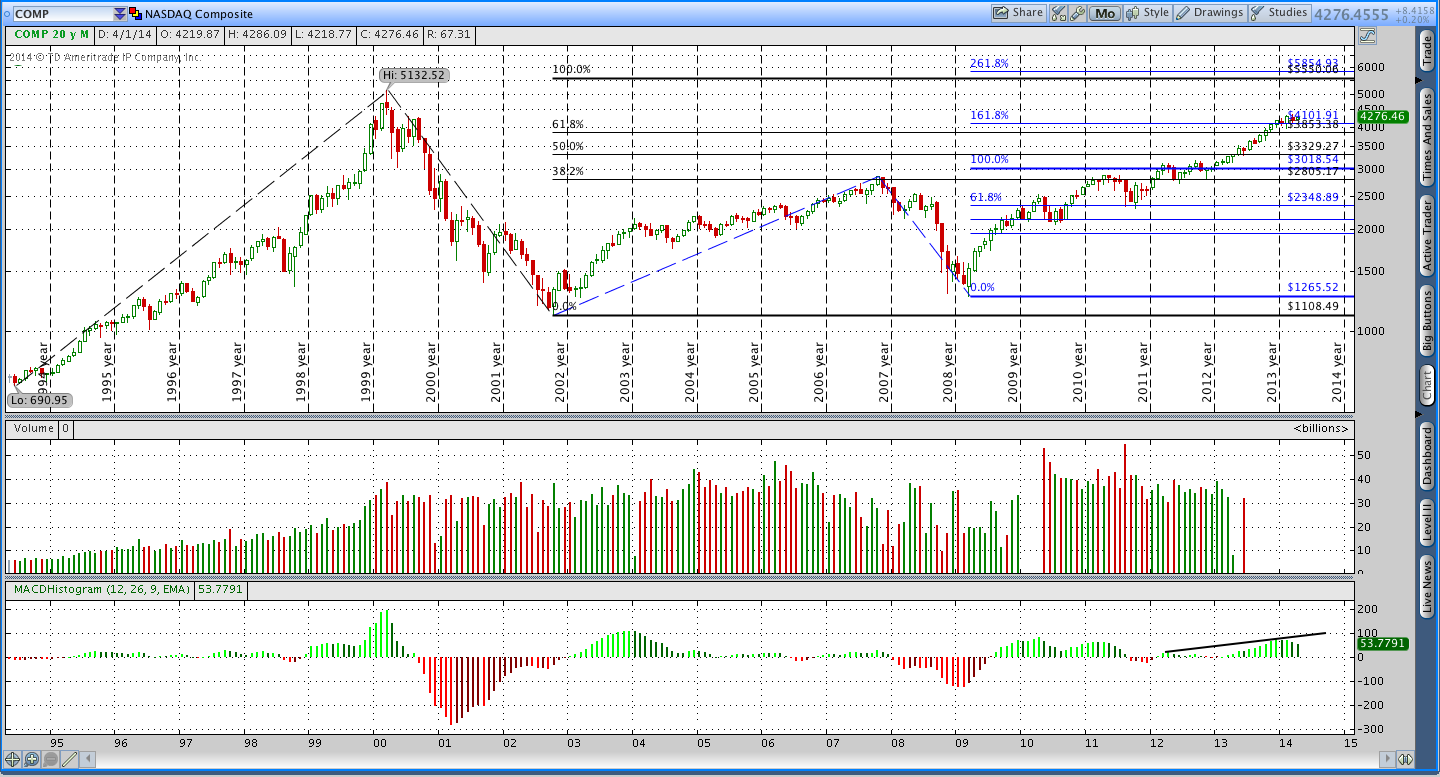Click the colored linking squares icon
Screen dimensions: 1440x777
(x=135, y=14)
